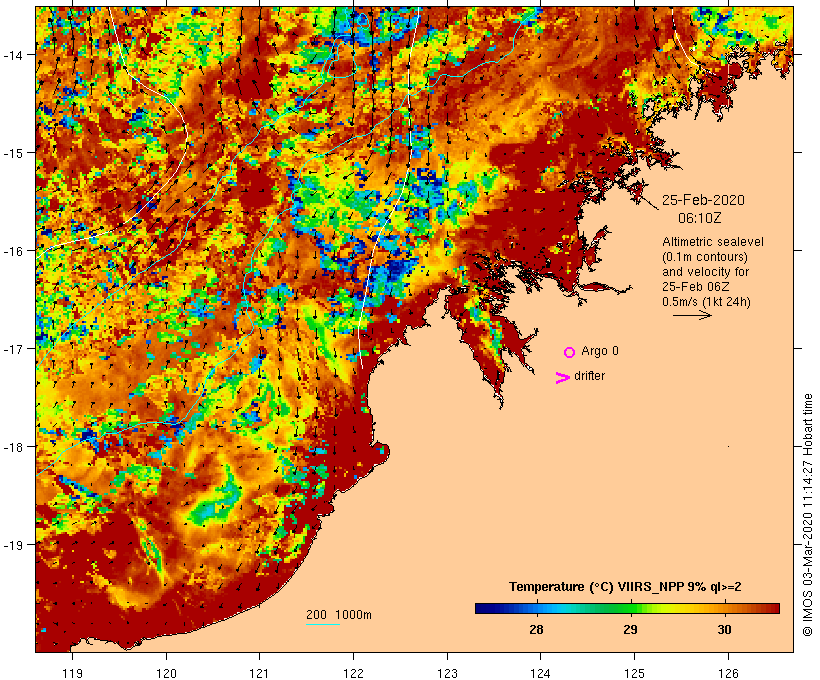Click the latitude label '-19'
Screen dimensions: 820x680
click(x=13, y=545)
